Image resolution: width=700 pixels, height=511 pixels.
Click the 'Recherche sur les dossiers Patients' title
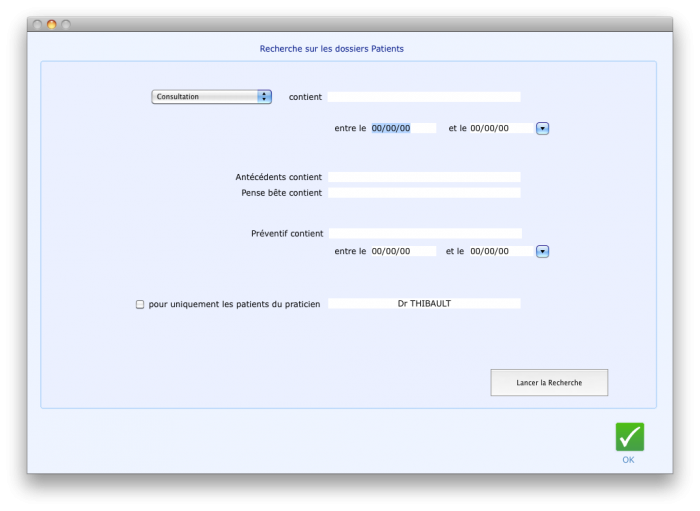coord(332,49)
